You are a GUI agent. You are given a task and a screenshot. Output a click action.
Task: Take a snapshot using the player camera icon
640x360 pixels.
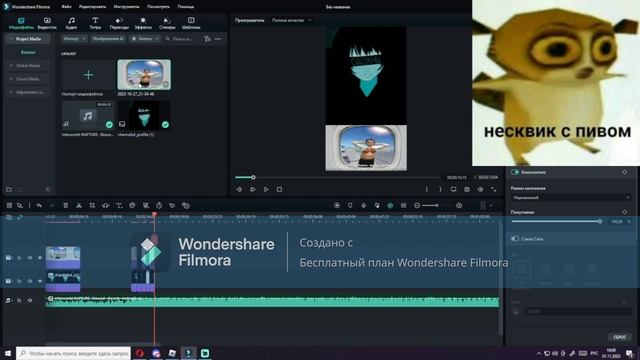(467, 189)
